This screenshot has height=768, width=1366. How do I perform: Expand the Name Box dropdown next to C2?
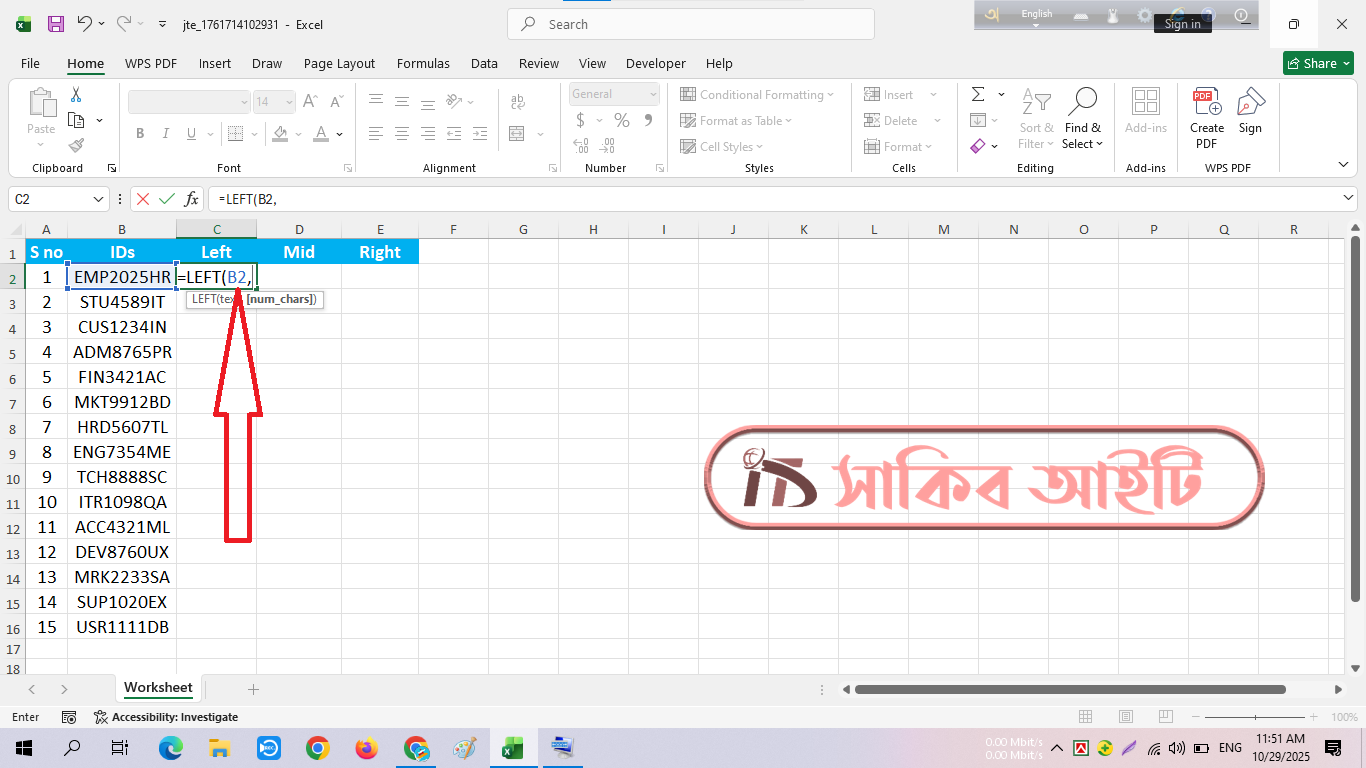tap(98, 199)
